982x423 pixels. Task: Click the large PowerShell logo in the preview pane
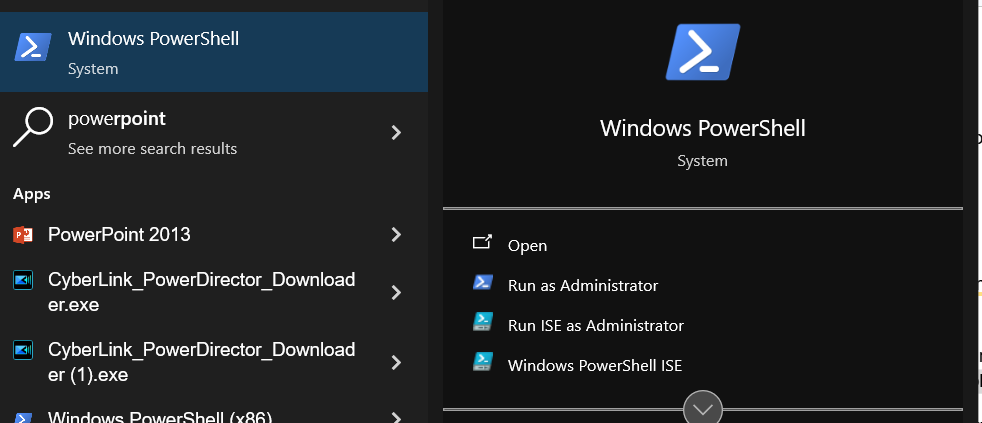point(703,52)
